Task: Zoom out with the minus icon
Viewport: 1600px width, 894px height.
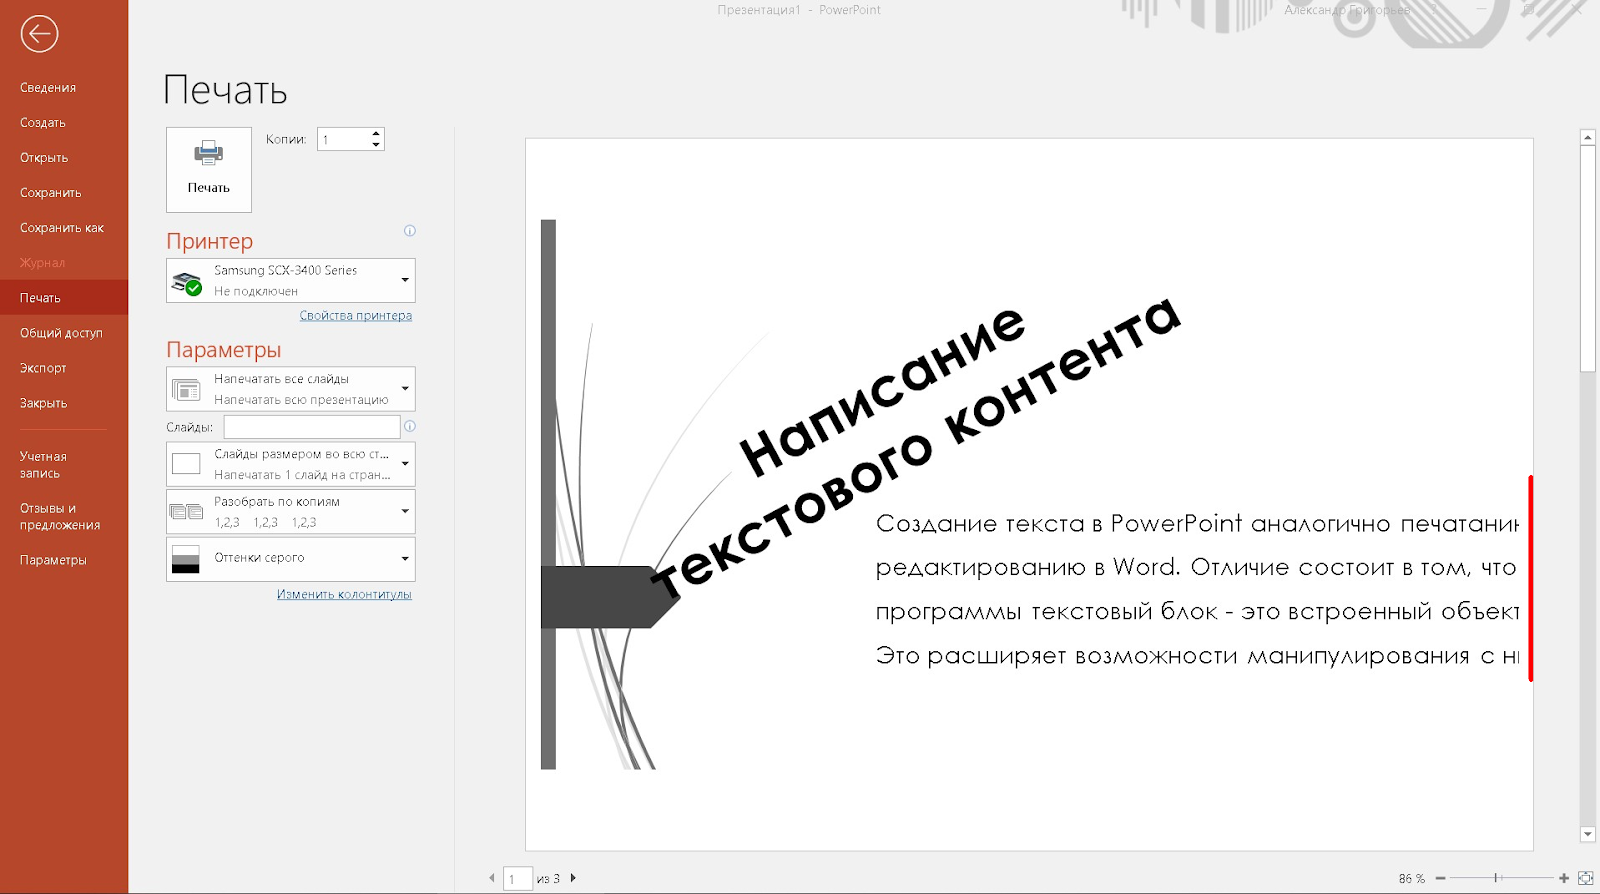Action: click(1440, 878)
